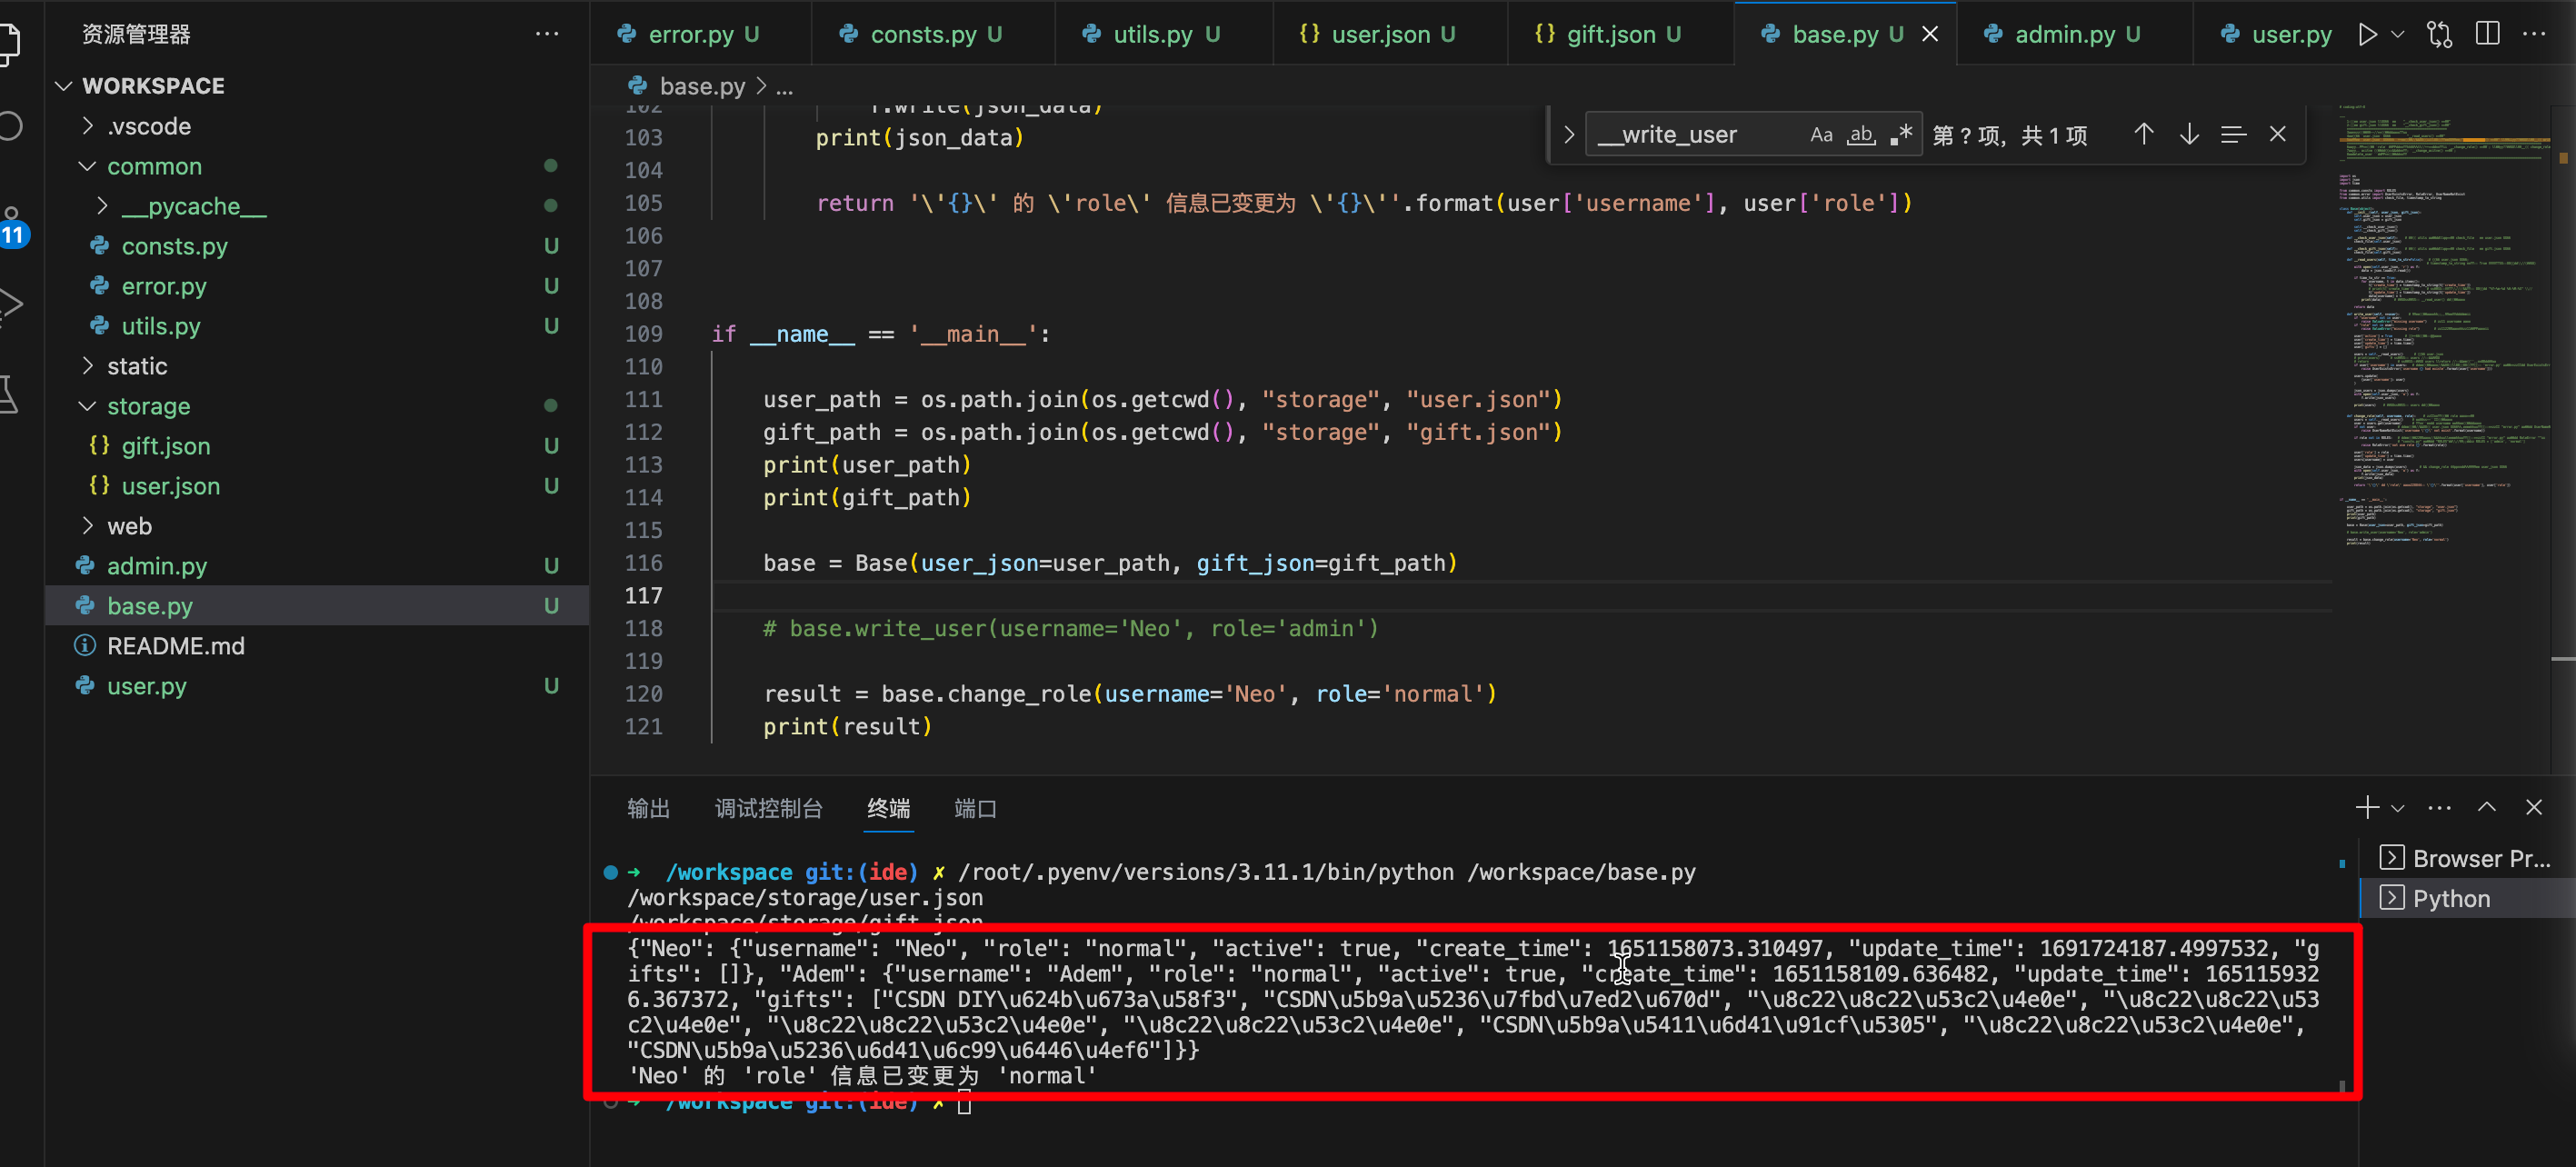Screen dimensions: 2576x1167
Task: Toggle regular expression in find
Action: 1900,135
